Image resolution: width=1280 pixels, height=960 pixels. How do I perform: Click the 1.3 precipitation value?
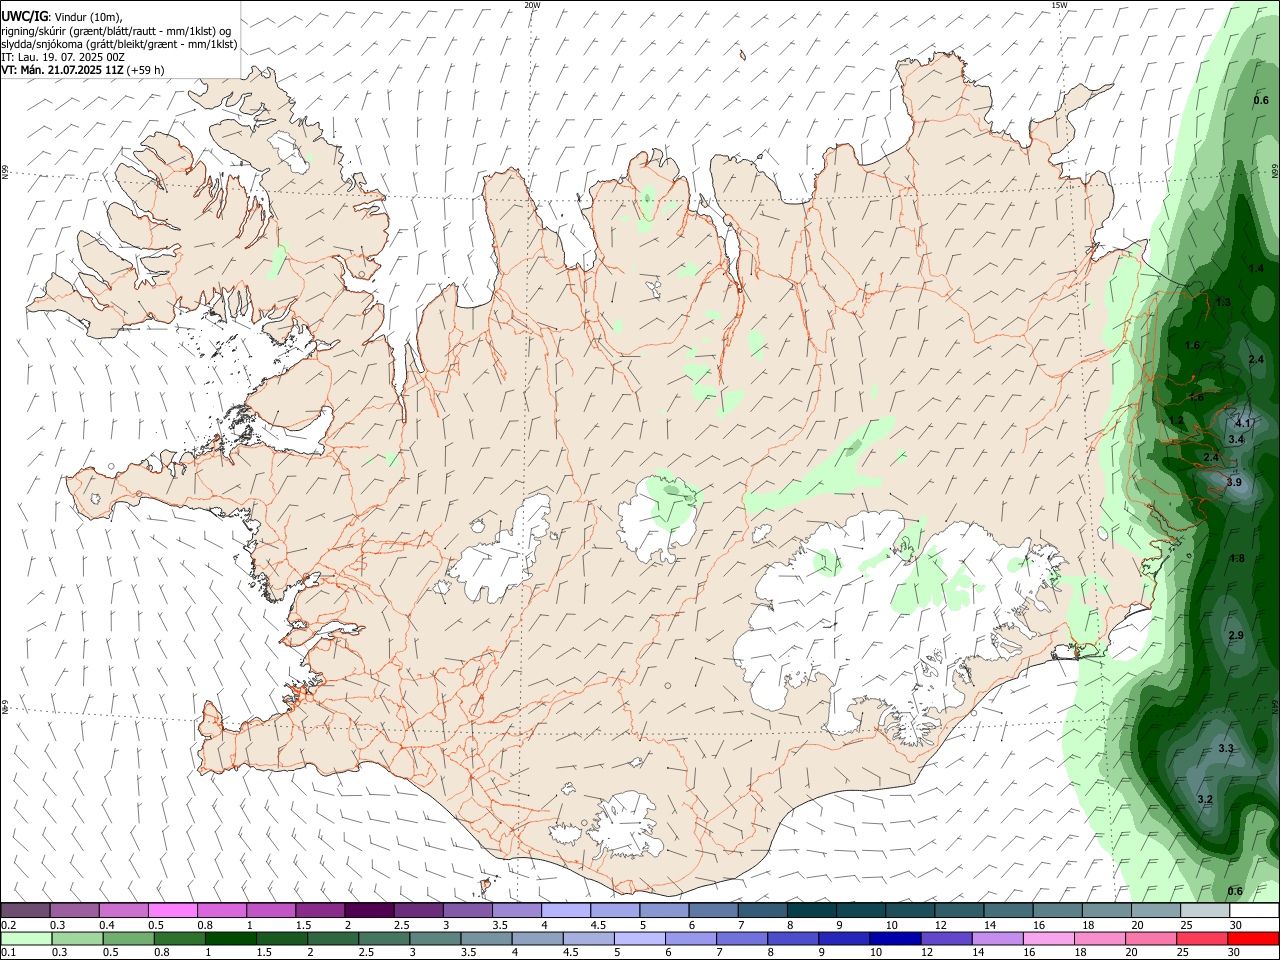point(1223,302)
